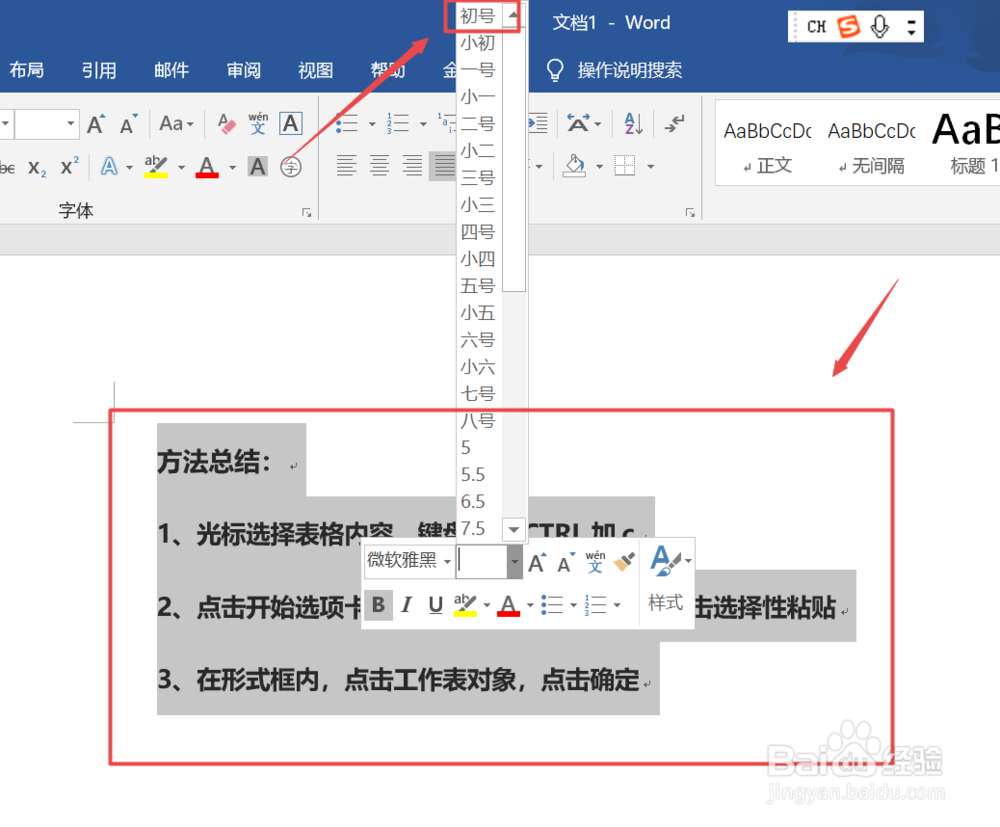Click the mini toolbar Increase Font Size icon
1000x827 pixels.
coord(537,562)
